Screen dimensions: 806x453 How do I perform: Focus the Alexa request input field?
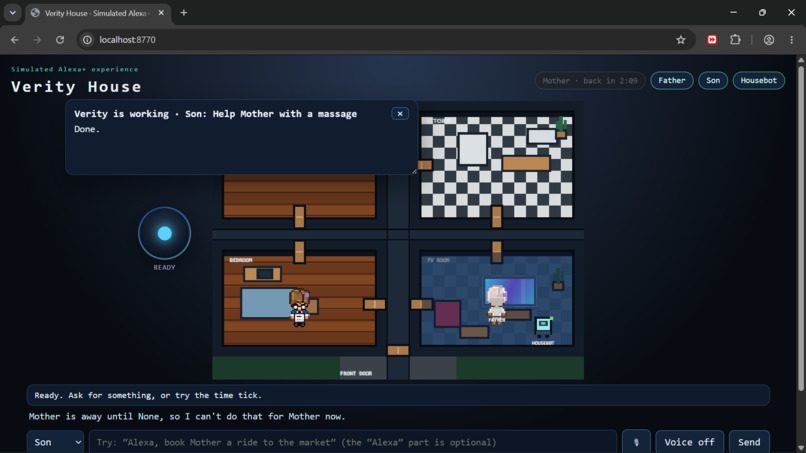tap(353, 442)
